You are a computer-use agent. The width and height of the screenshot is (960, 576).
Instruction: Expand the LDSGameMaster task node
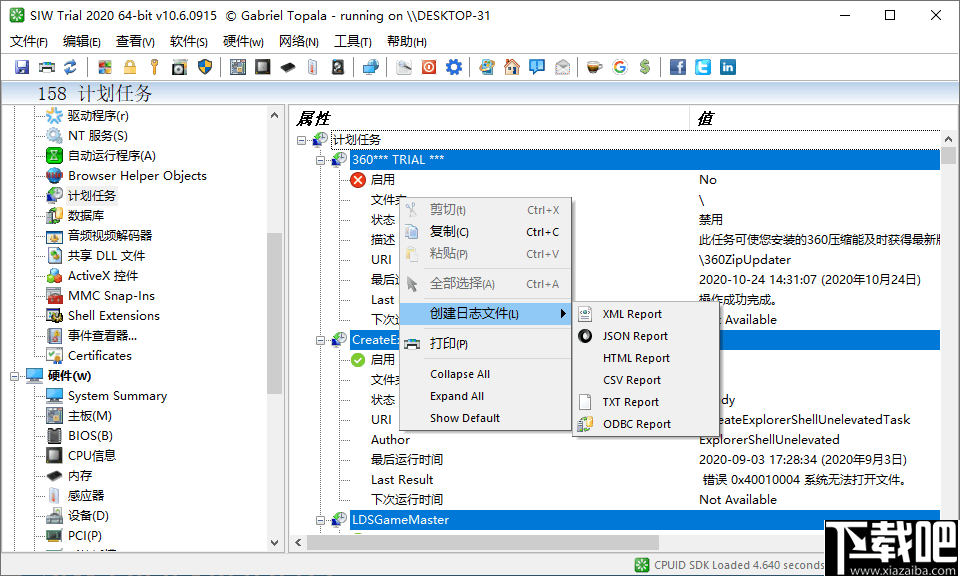pyautogui.click(x=321, y=520)
